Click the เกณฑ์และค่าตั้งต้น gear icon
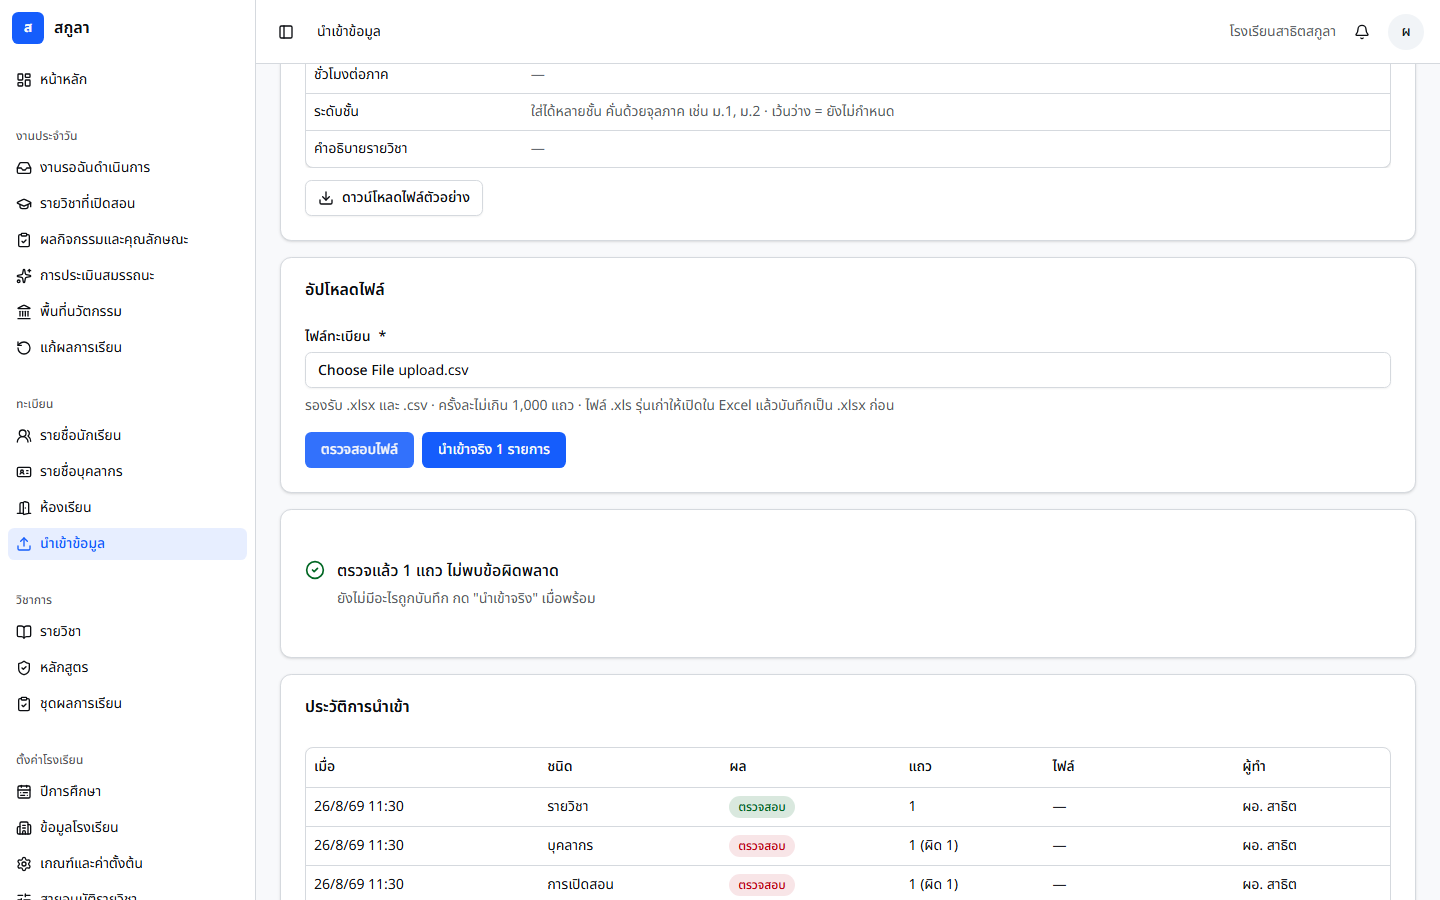Image resolution: width=1440 pixels, height=900 pixels. point(24,864)
